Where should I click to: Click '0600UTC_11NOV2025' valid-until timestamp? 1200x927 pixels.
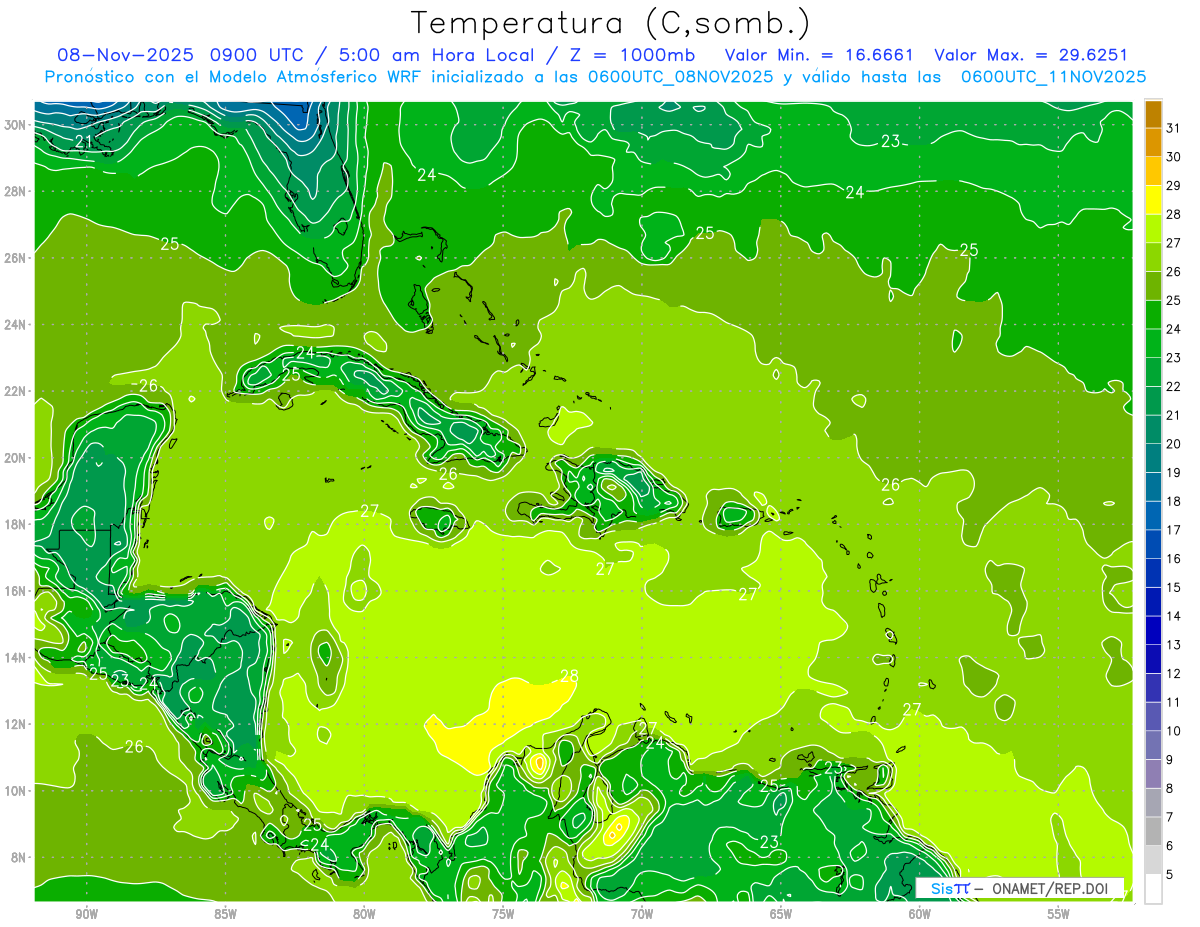click(1053, 77)
